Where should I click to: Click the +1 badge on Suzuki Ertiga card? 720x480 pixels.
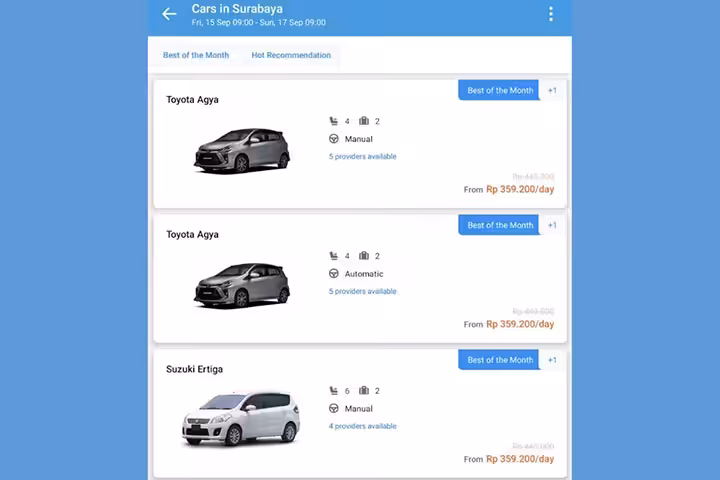(552, 360)
